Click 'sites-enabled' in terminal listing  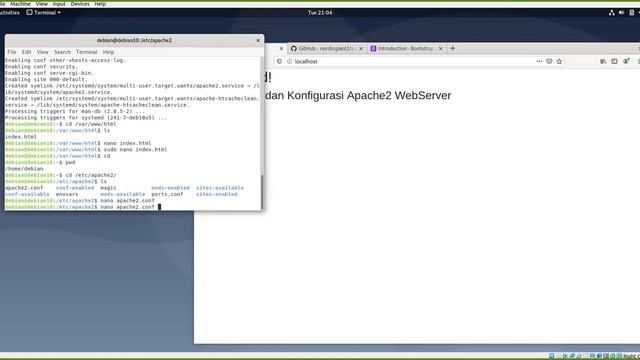click(217, 194)
